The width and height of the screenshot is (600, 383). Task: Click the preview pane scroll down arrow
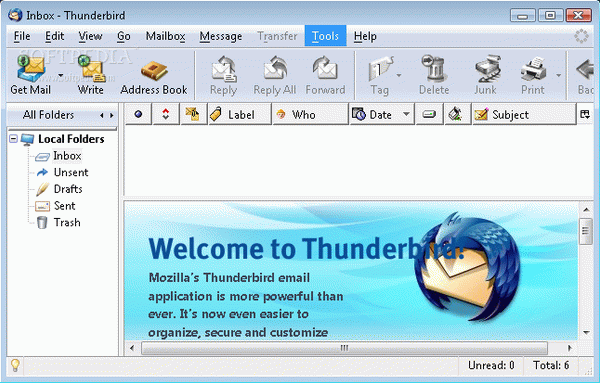(586, 332)
